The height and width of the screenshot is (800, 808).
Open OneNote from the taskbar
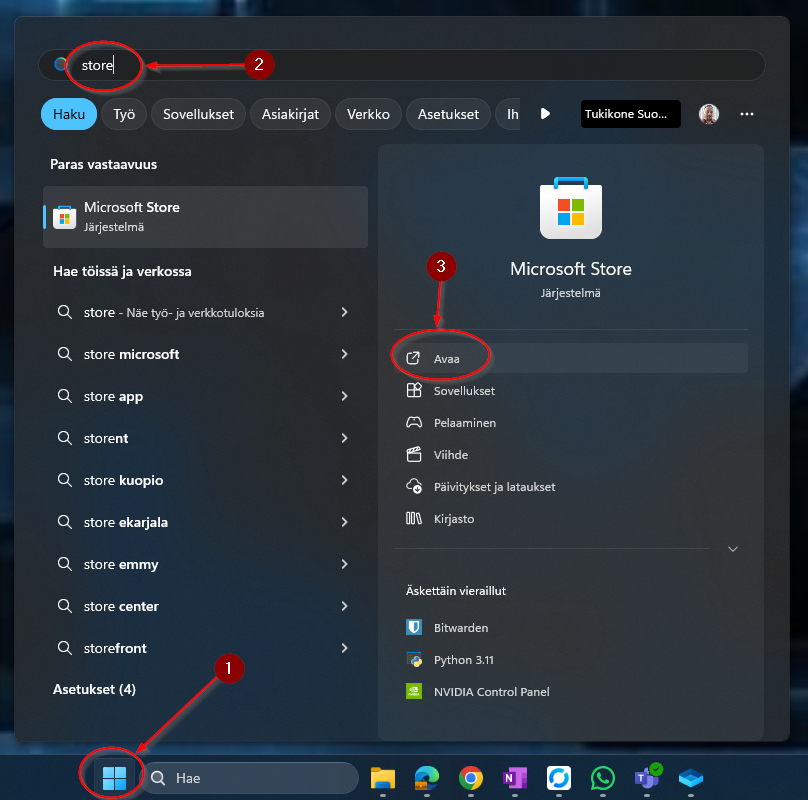click(515, 778)
